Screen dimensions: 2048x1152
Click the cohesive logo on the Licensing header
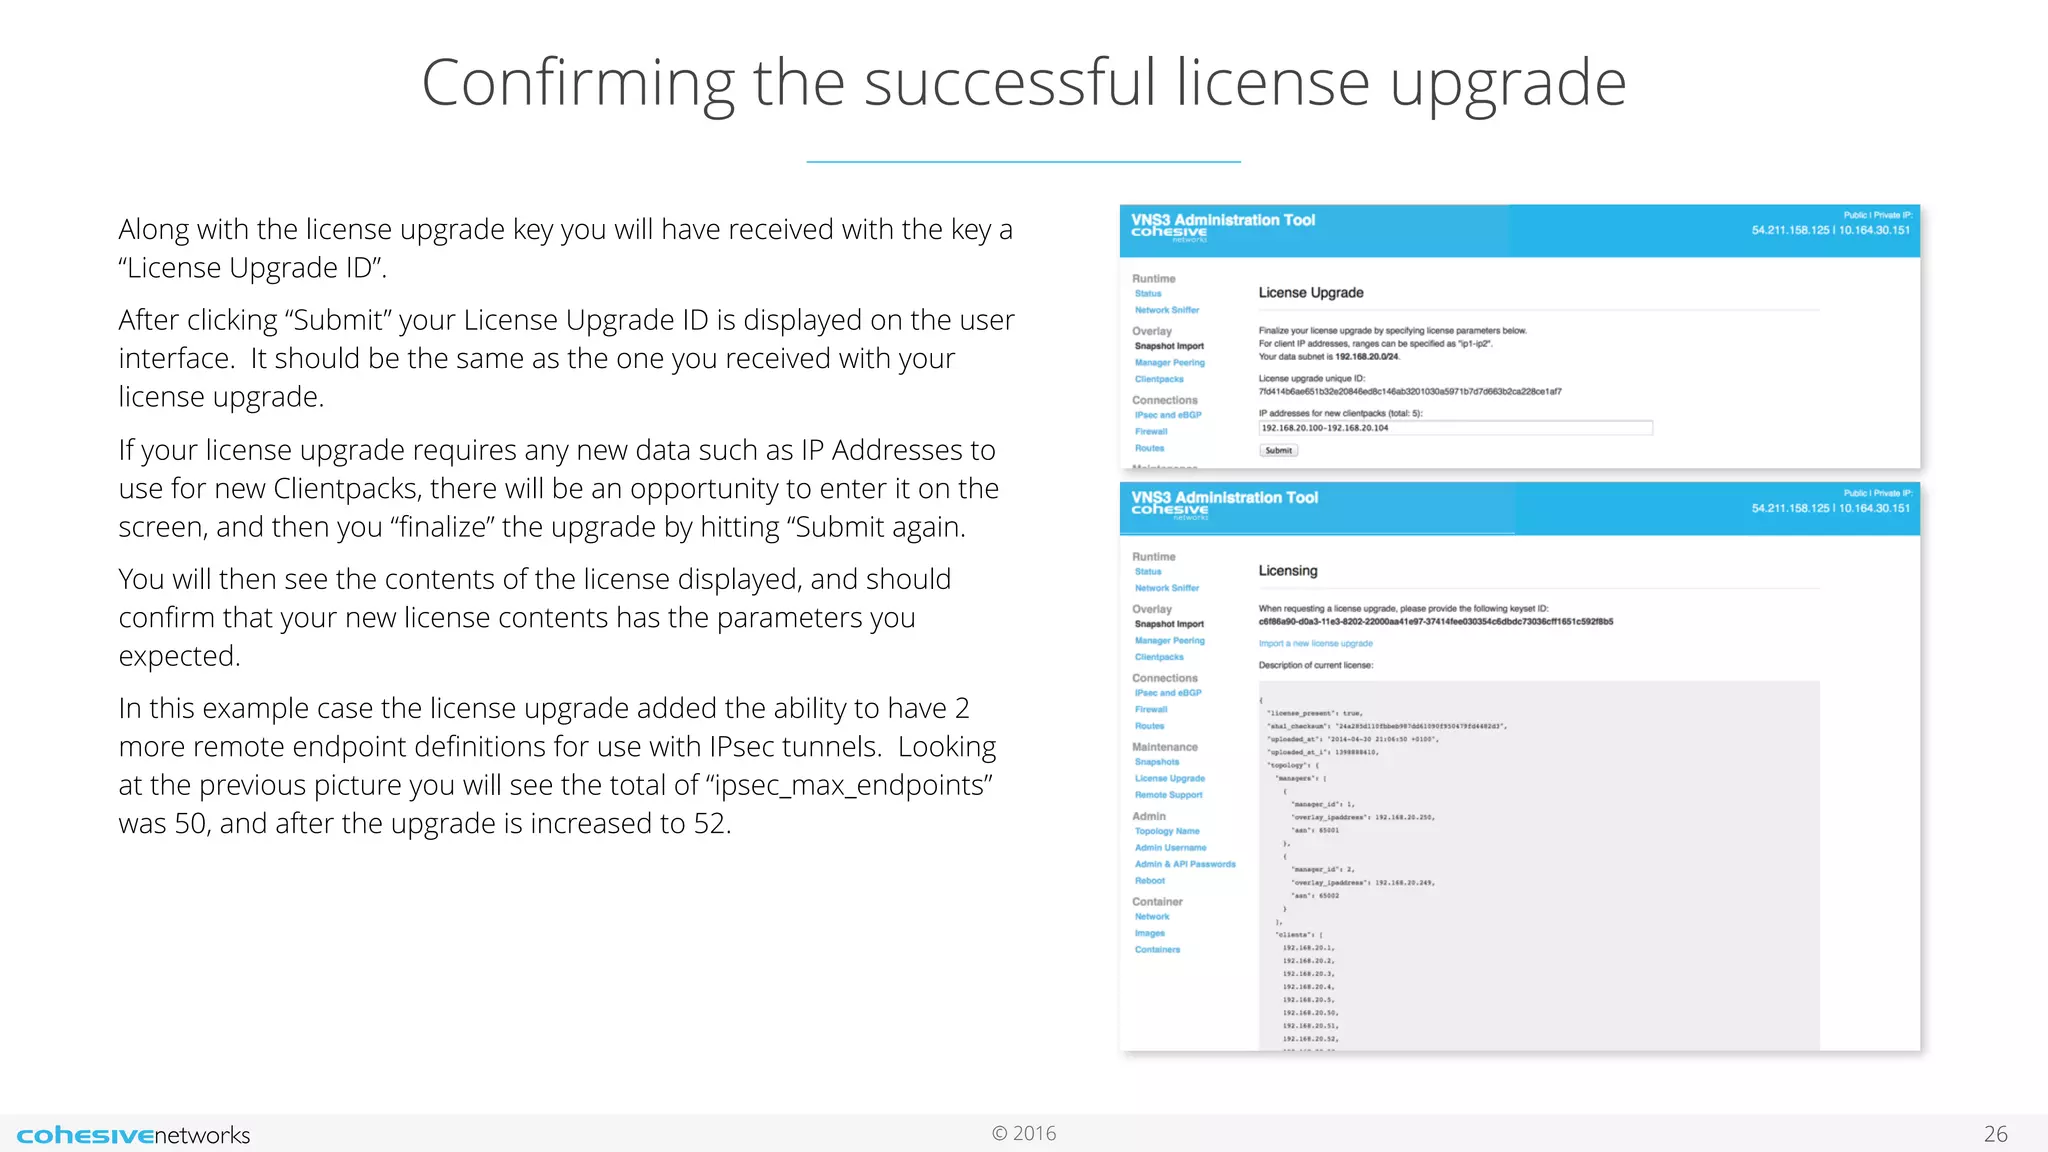(1169, 511)
